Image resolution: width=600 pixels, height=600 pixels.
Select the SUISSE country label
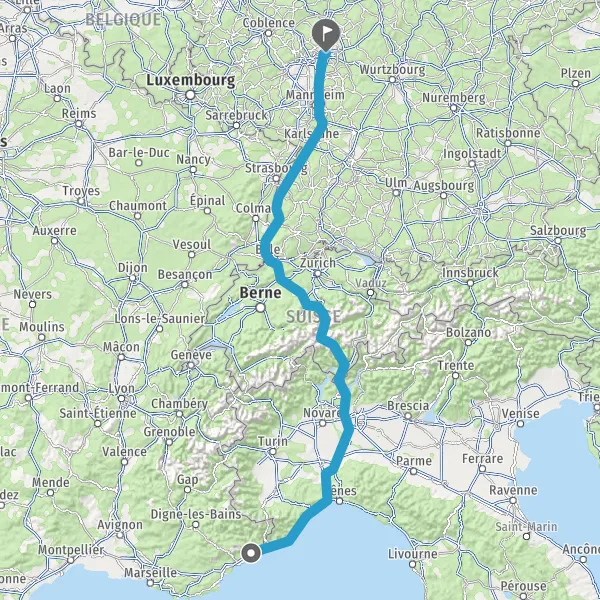point(313,317)
